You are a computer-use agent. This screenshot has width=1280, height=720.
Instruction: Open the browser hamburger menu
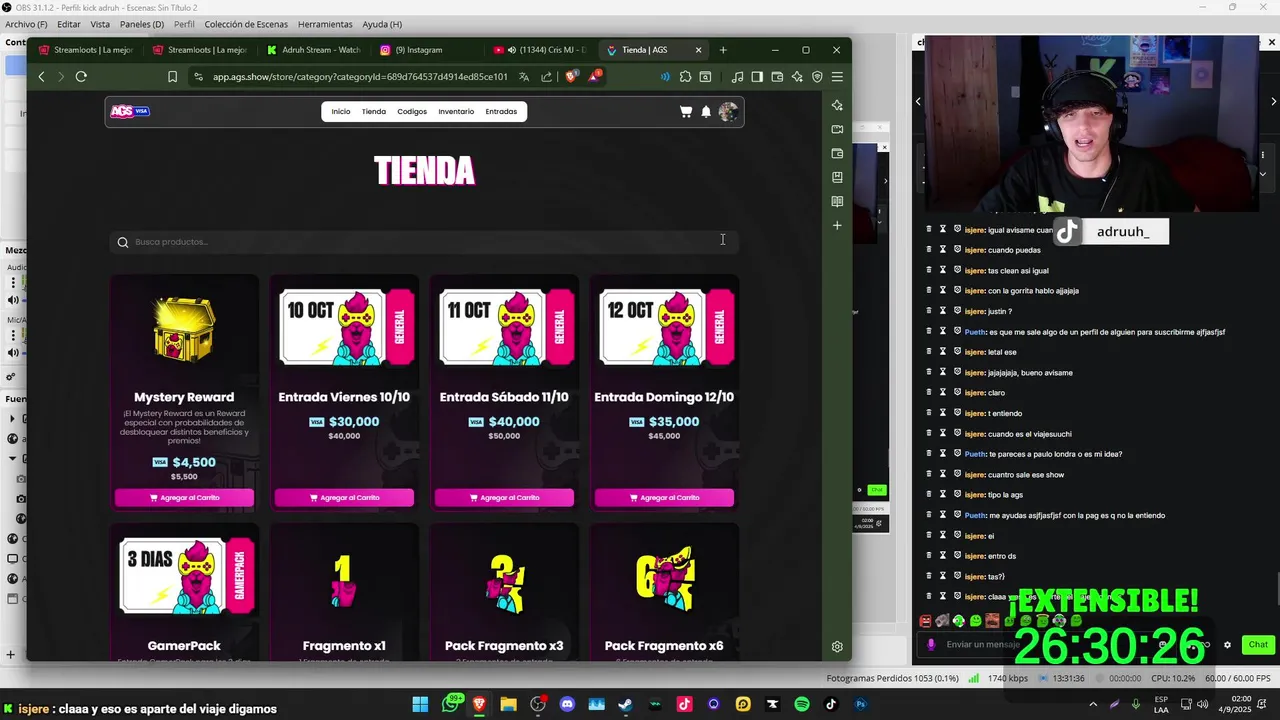[x=837, y=77]
